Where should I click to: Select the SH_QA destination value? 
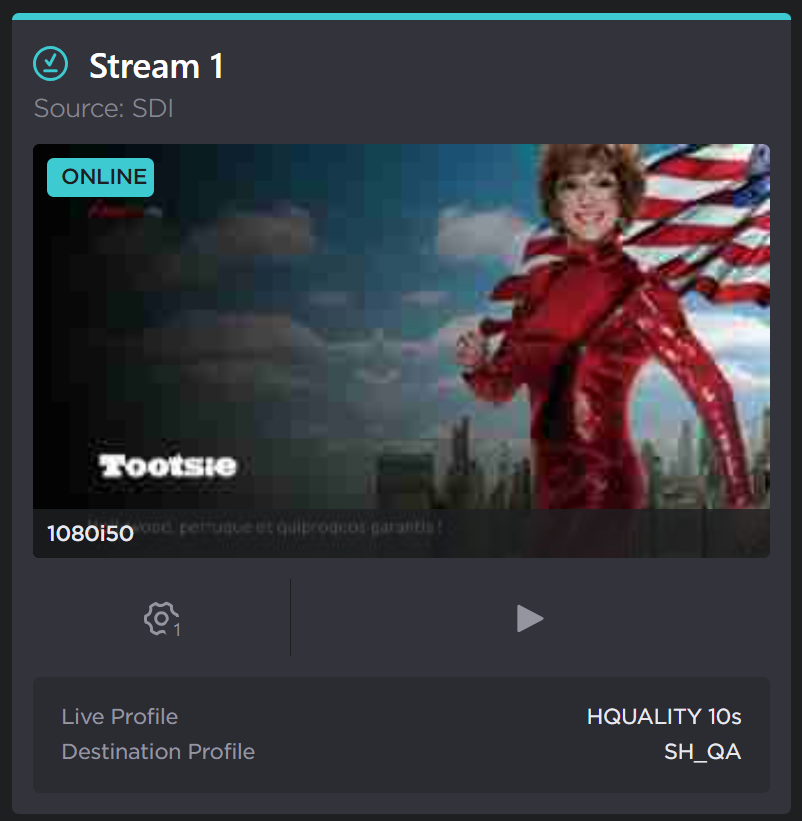point(703,752)
